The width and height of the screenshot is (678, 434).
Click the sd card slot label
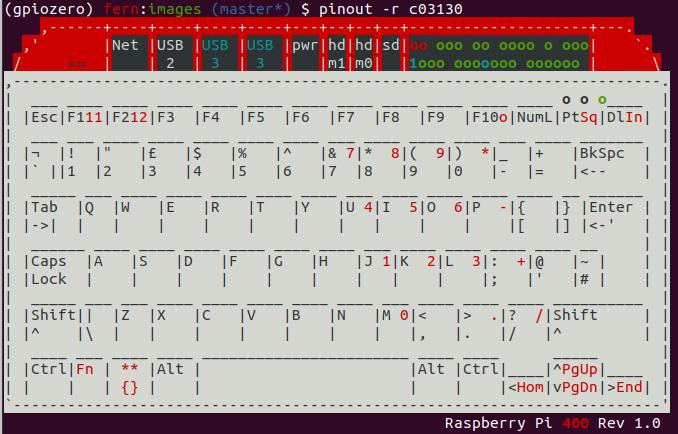click(391, 45)
